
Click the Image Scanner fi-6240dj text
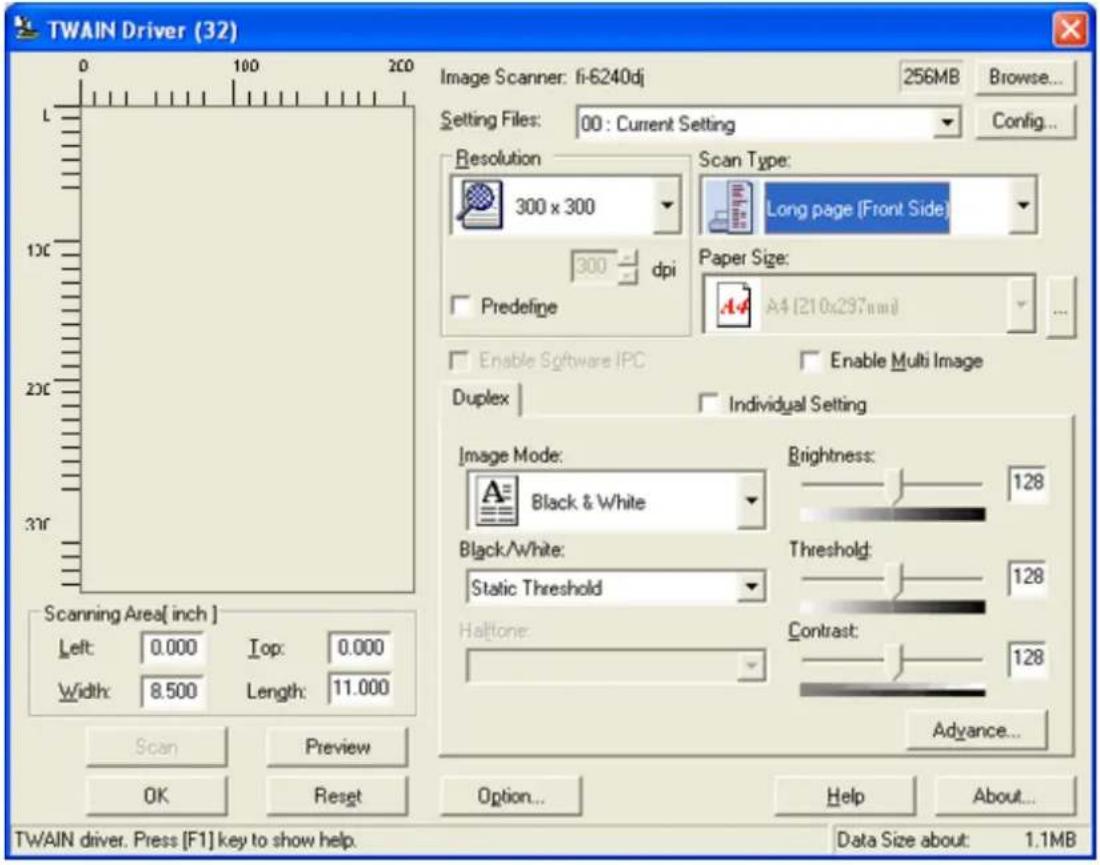[542, 76]
